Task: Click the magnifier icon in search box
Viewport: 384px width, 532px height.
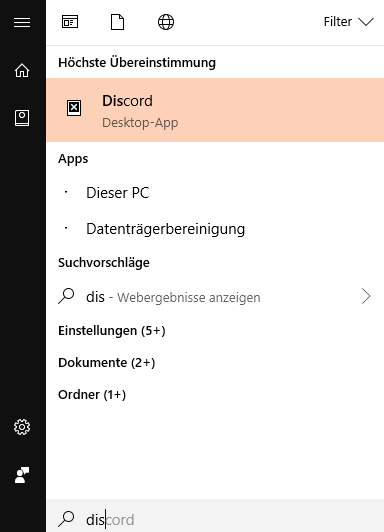Action: [x=66, y=519]
